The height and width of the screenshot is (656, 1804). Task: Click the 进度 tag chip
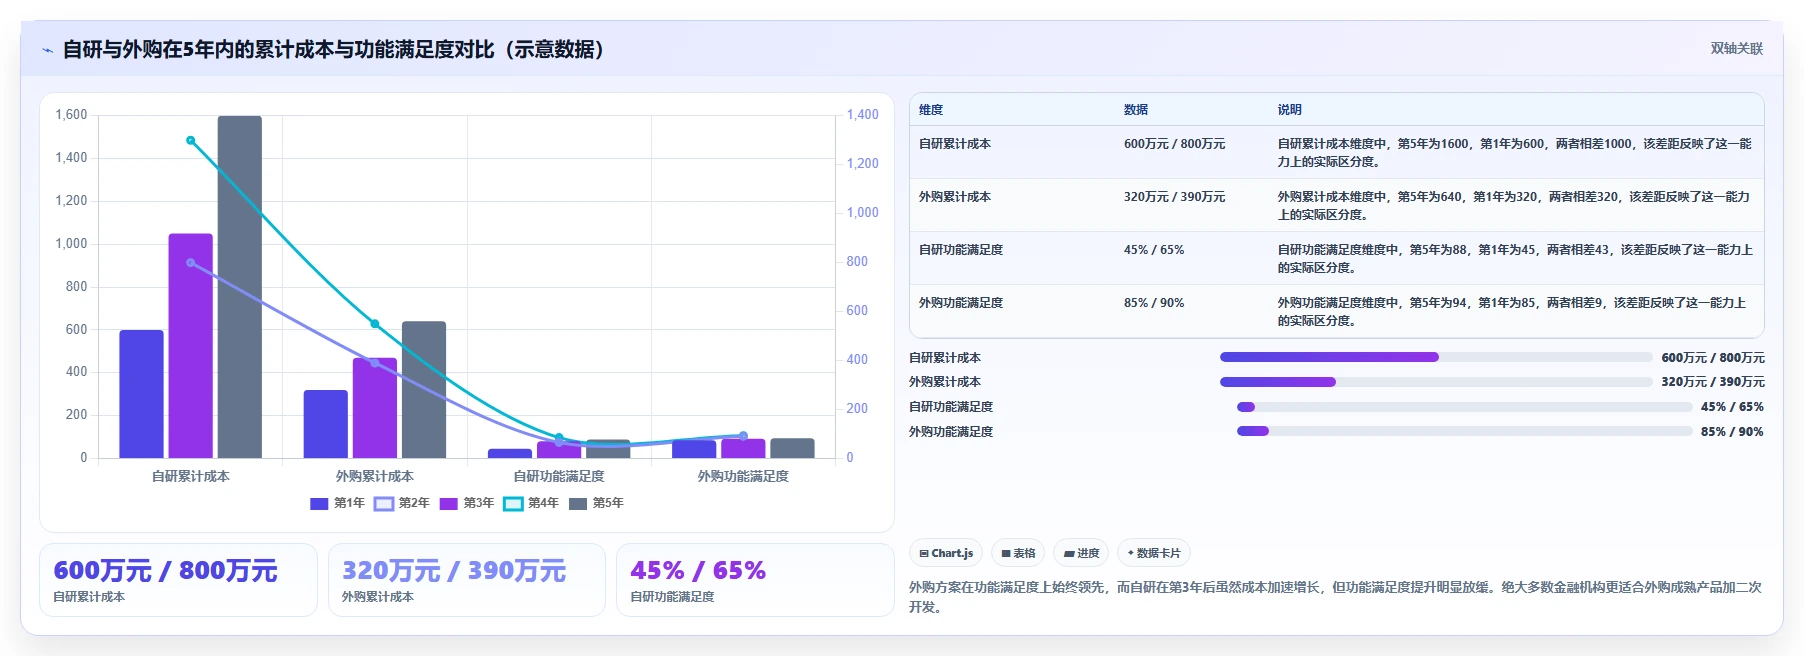[x=1082, y=553]
